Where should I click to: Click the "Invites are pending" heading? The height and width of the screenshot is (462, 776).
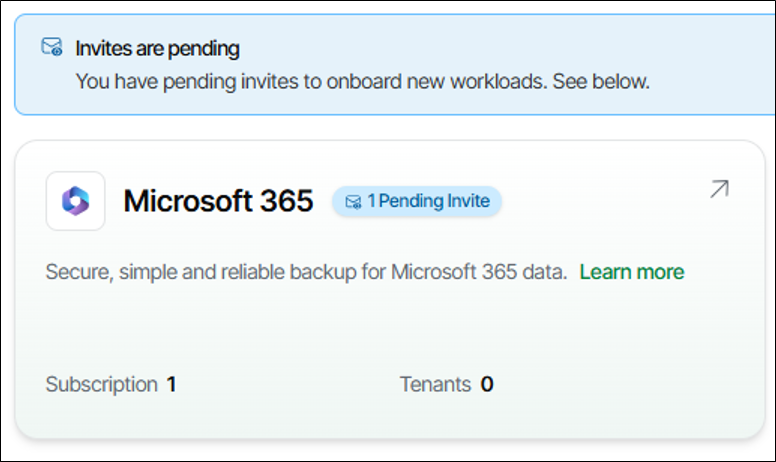click(158, 48)
